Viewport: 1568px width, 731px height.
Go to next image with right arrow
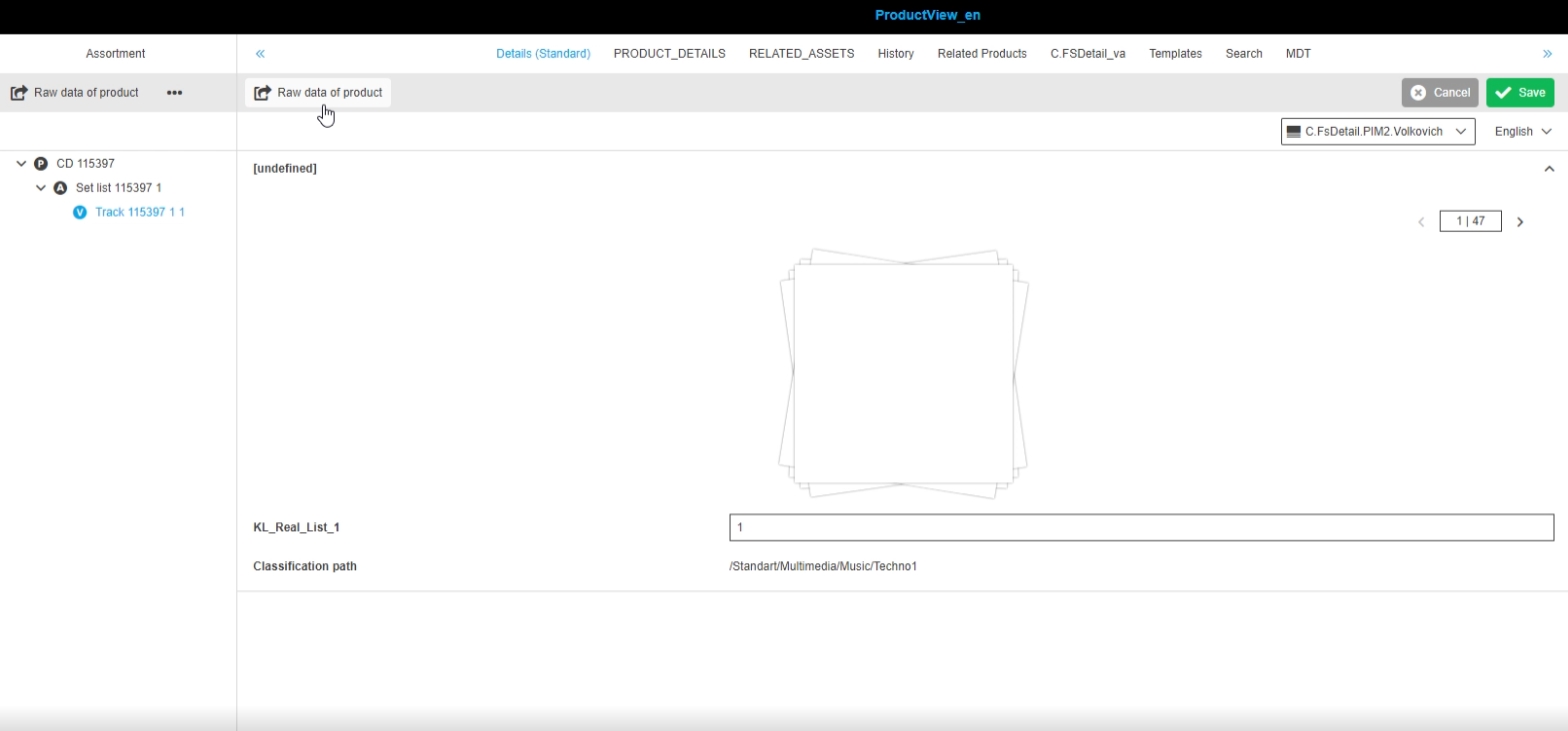(x=1520, y=222)
